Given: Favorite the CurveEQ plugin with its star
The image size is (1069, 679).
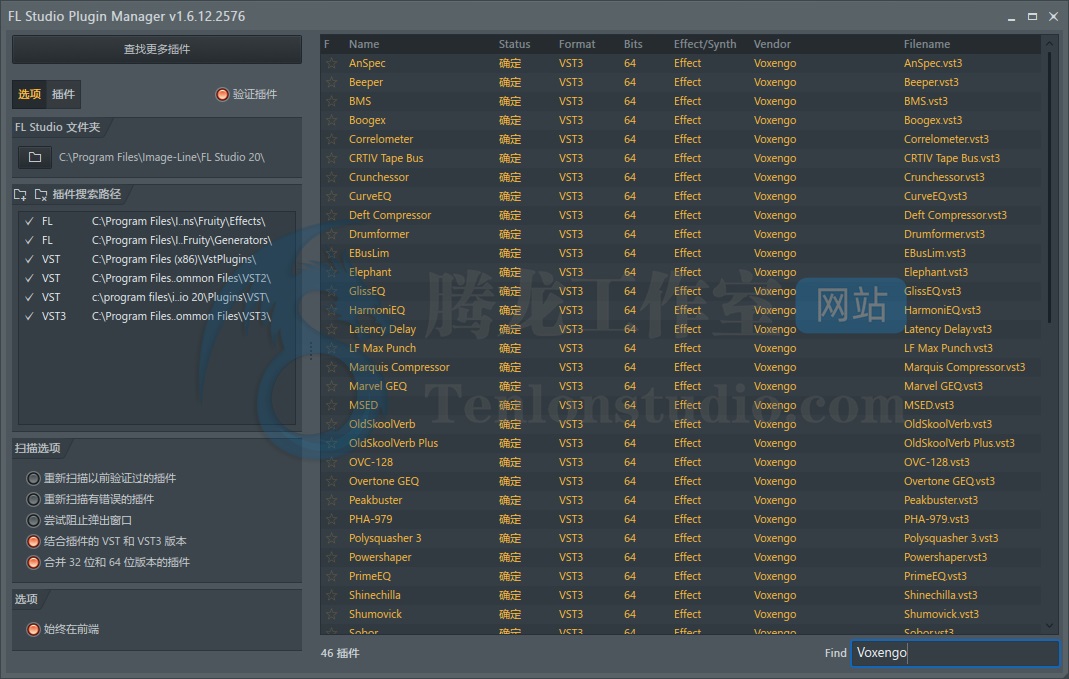Looking at the screenshot, I should [x=331, y=196].
